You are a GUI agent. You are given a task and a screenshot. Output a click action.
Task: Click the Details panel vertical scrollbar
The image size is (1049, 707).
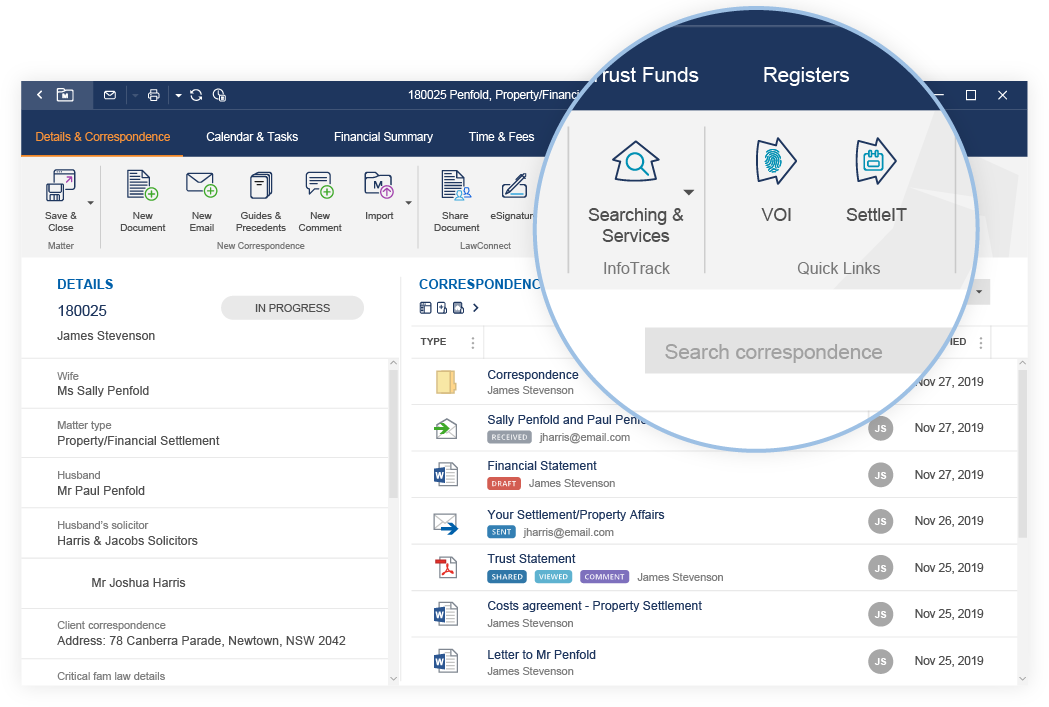[393, 435]
